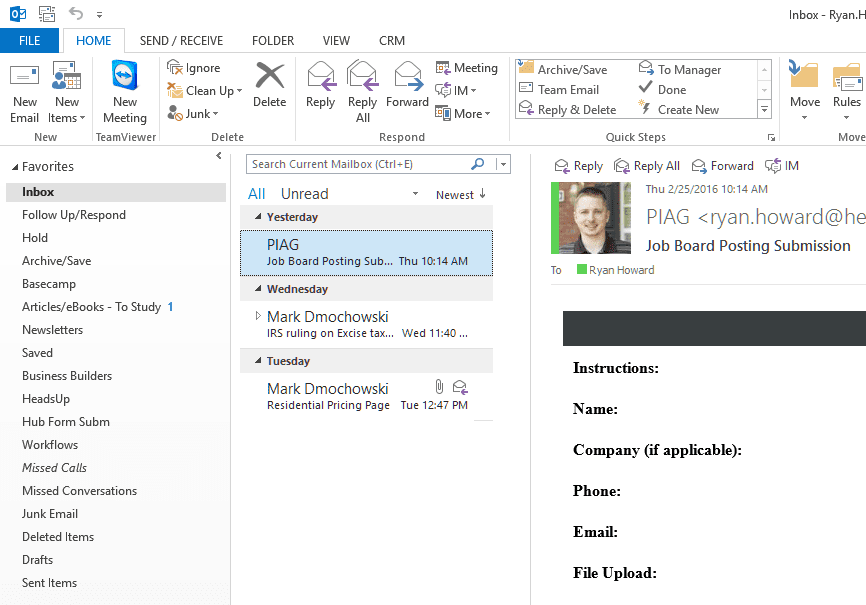
Task: Click the Send/Receive All Folders quick-access icon
Action: point(47,13)
